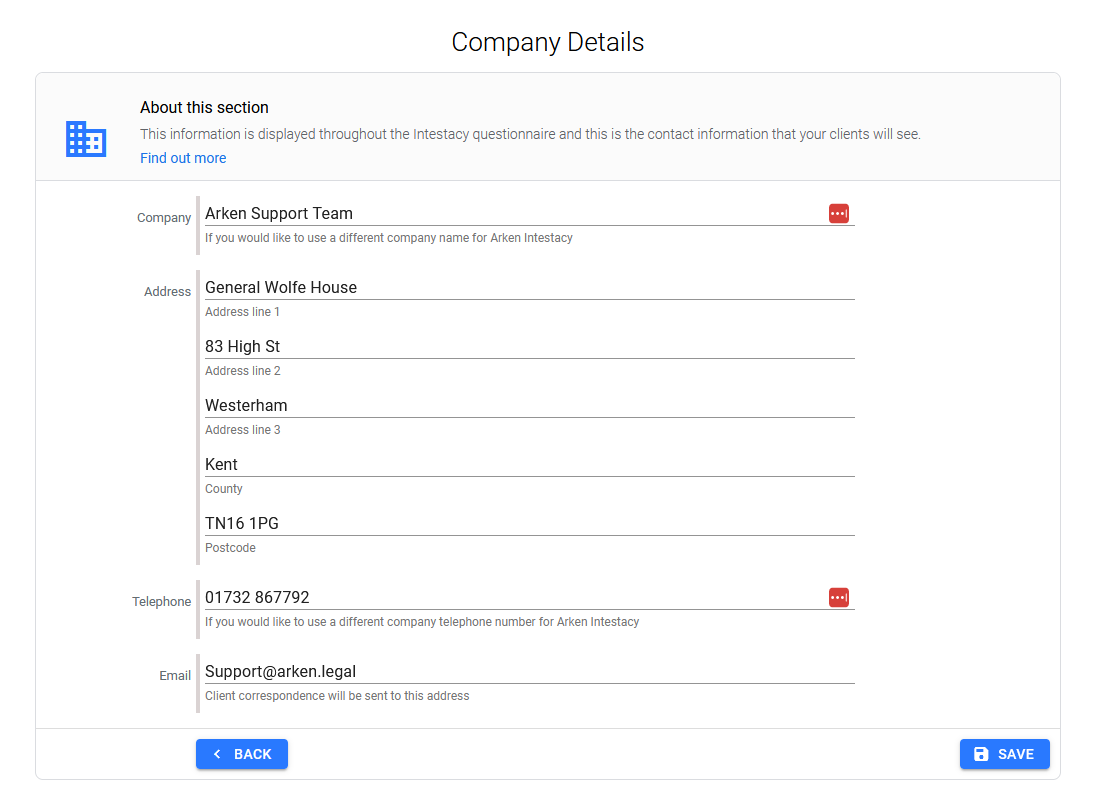Click the Email address input field
The height and width of the screenshot is (810, 1105).
(529, 671)
